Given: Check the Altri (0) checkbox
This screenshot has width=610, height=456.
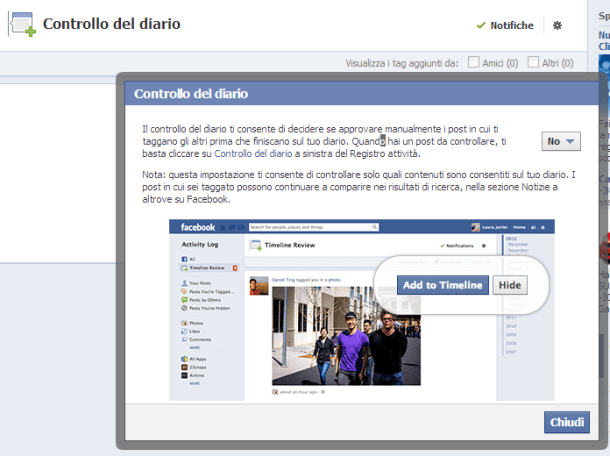Looking at the screenshot, I should point(533,62).
